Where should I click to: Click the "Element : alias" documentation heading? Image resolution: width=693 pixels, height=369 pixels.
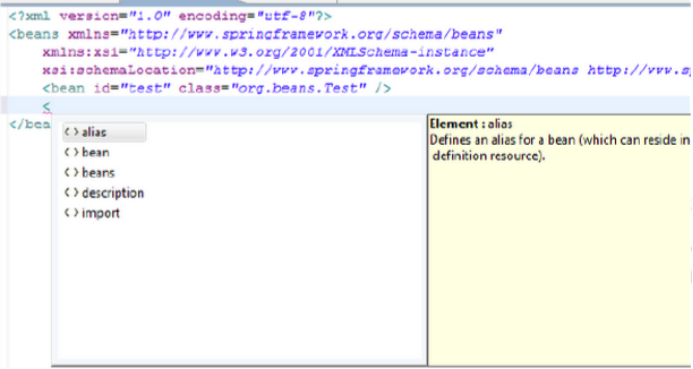pyautogui.click(x=471, y=124)
